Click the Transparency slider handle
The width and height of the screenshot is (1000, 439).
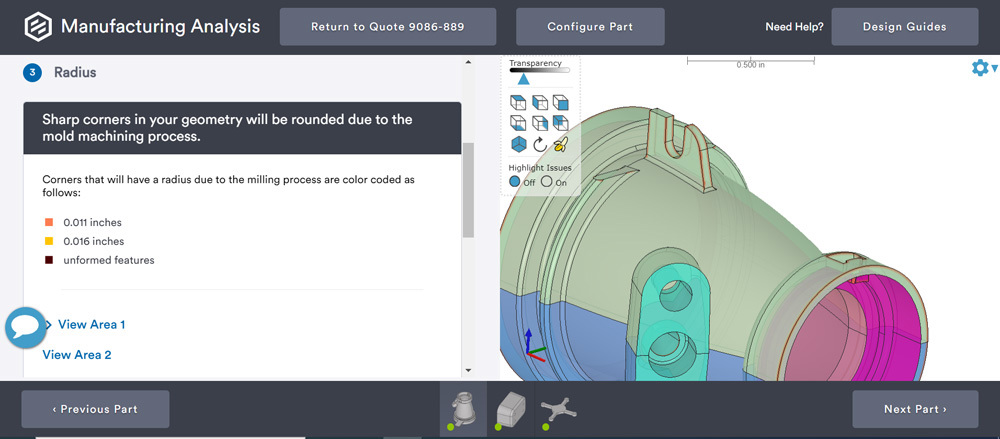point(523,79)
